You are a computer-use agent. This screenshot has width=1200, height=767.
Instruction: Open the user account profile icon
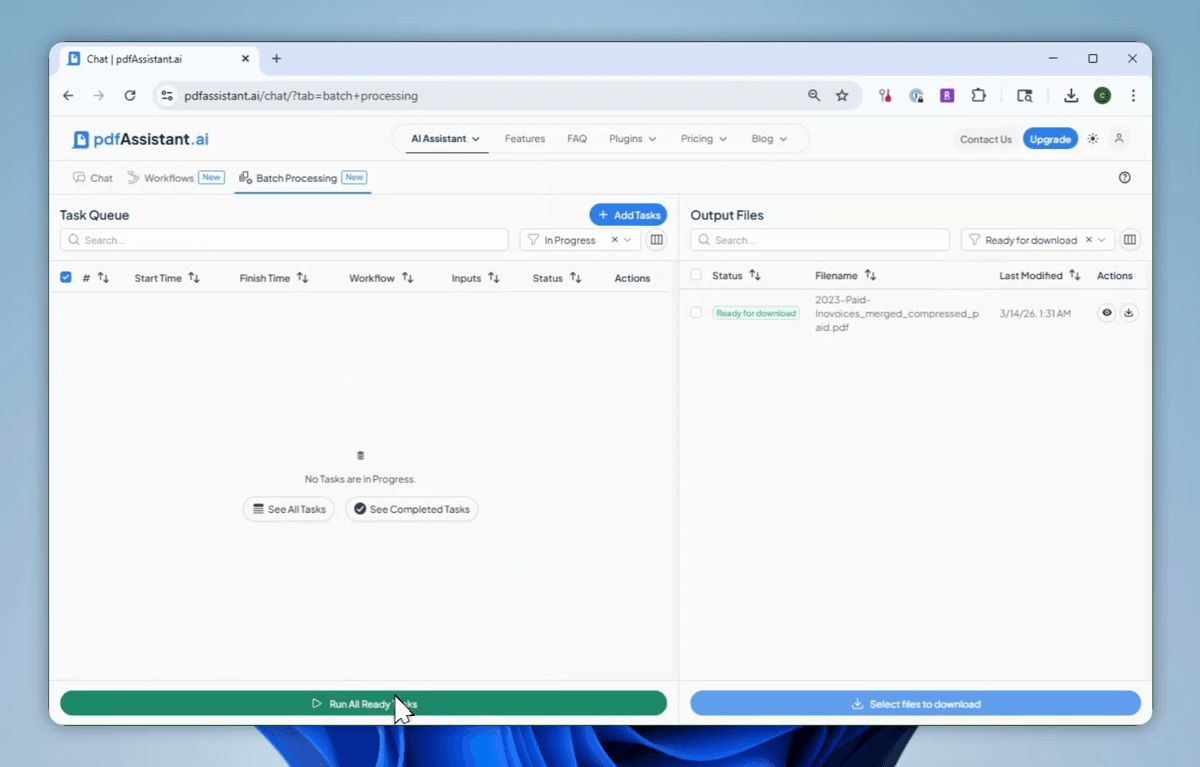tap(1119, 139)
